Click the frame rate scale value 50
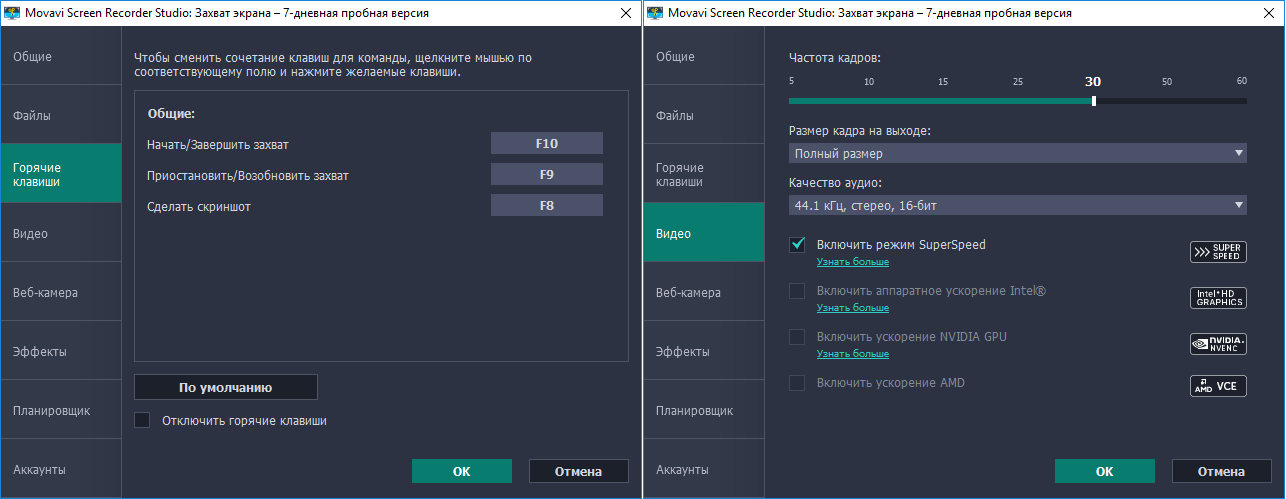1286x499 pixels. [x=1167, y=81]
